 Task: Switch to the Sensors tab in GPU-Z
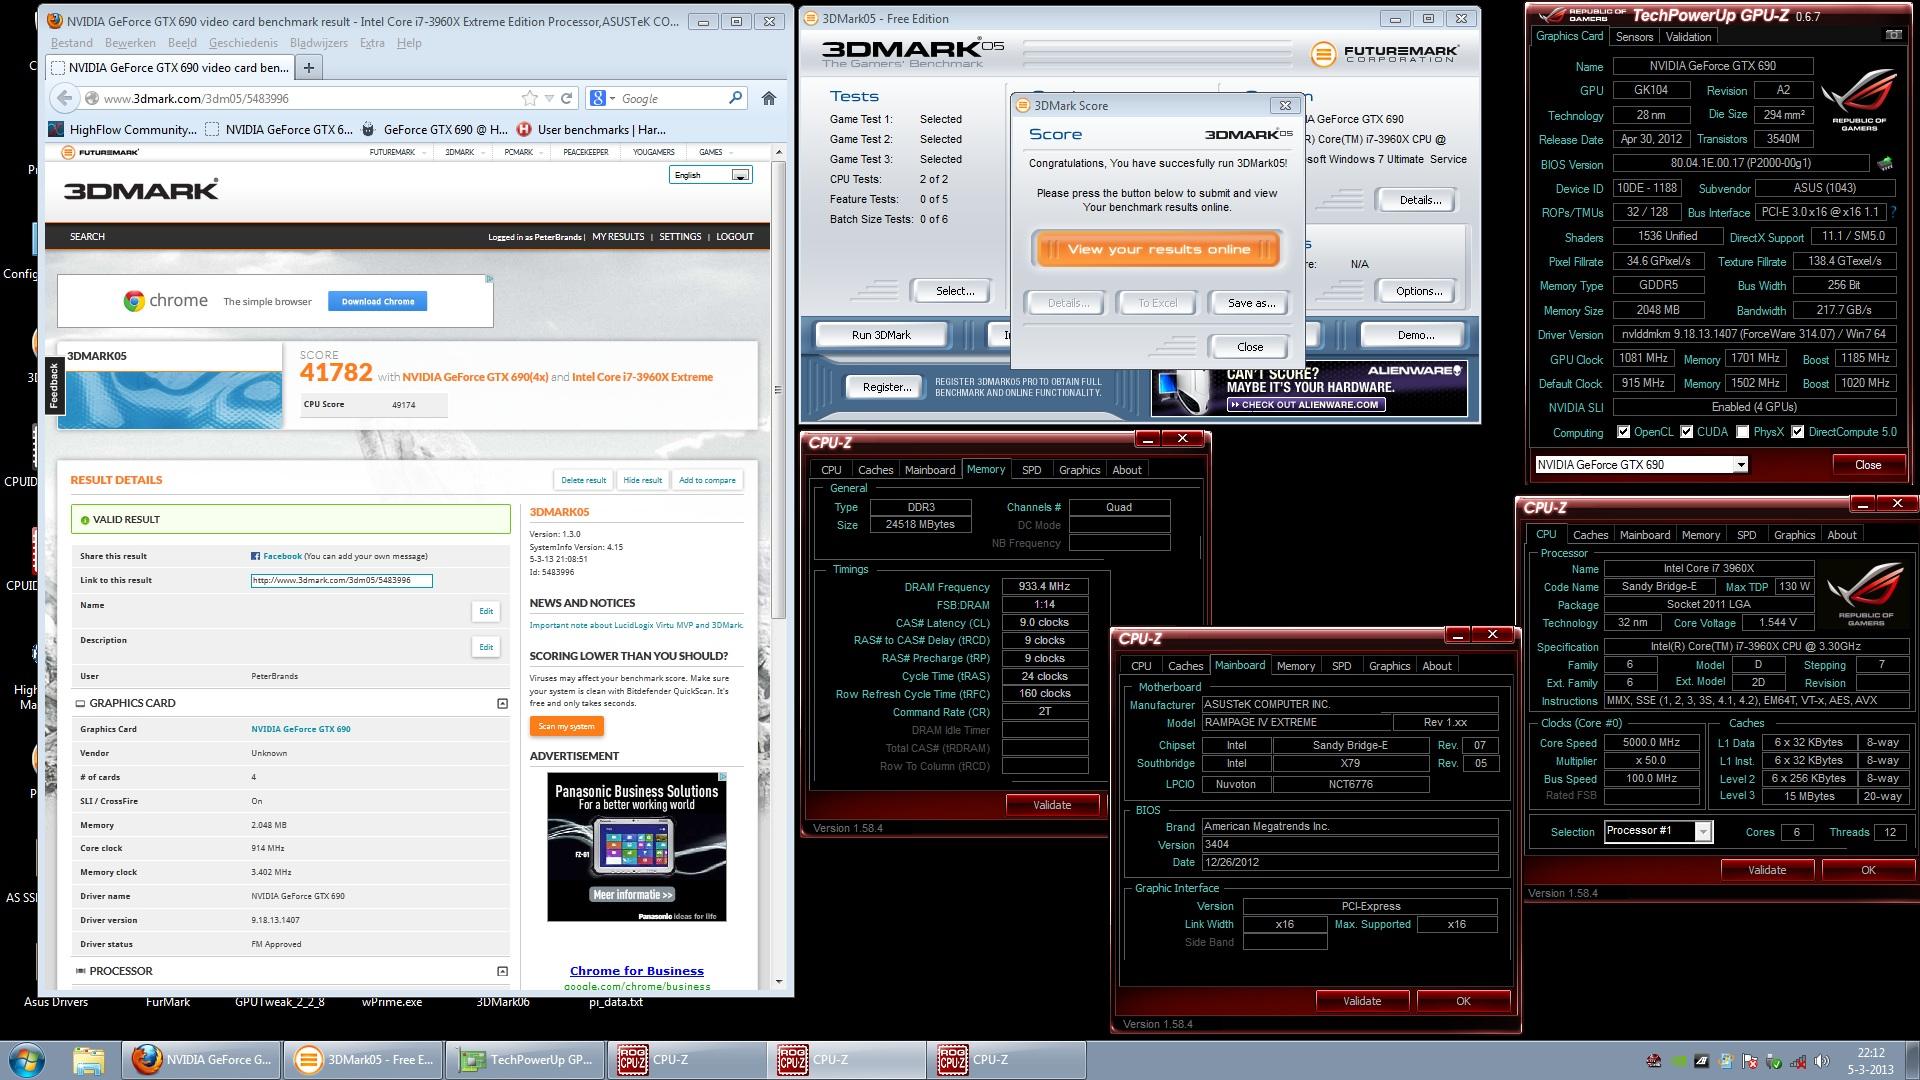point(1634,37)
